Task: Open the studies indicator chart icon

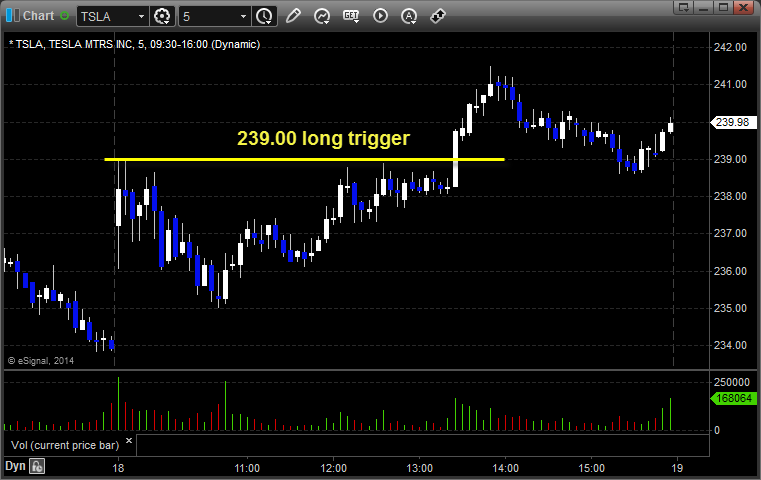Action: coord(322,17)
